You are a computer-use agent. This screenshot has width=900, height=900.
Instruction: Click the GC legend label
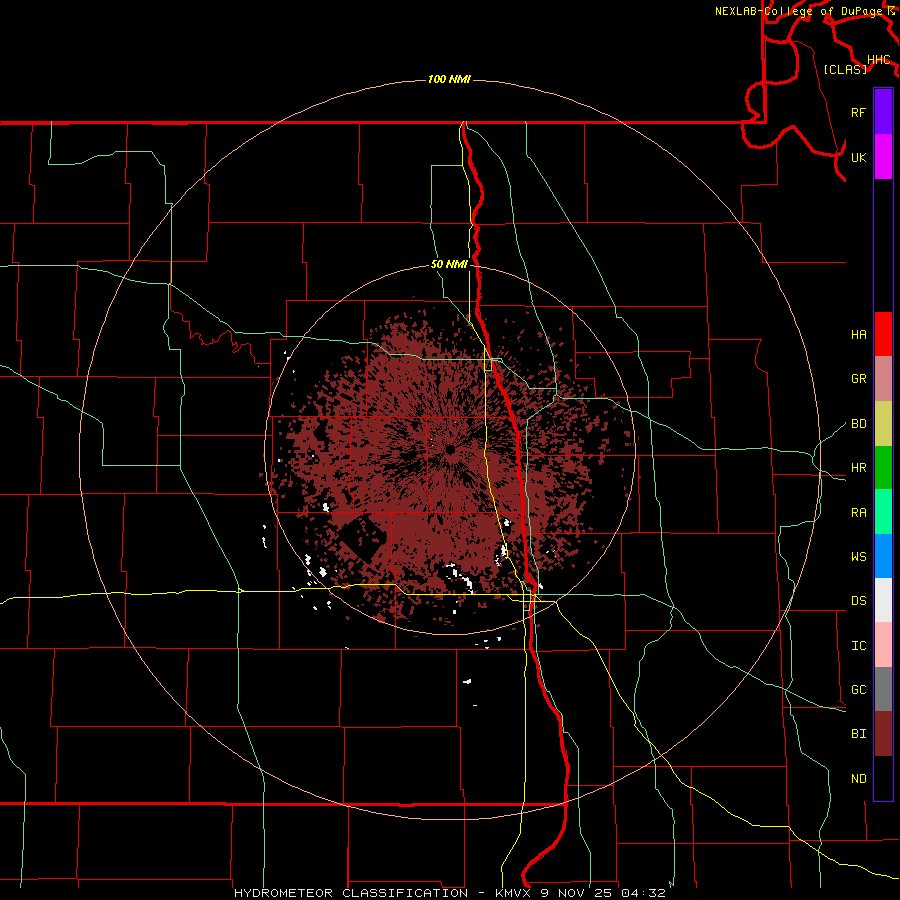(858, 690)
